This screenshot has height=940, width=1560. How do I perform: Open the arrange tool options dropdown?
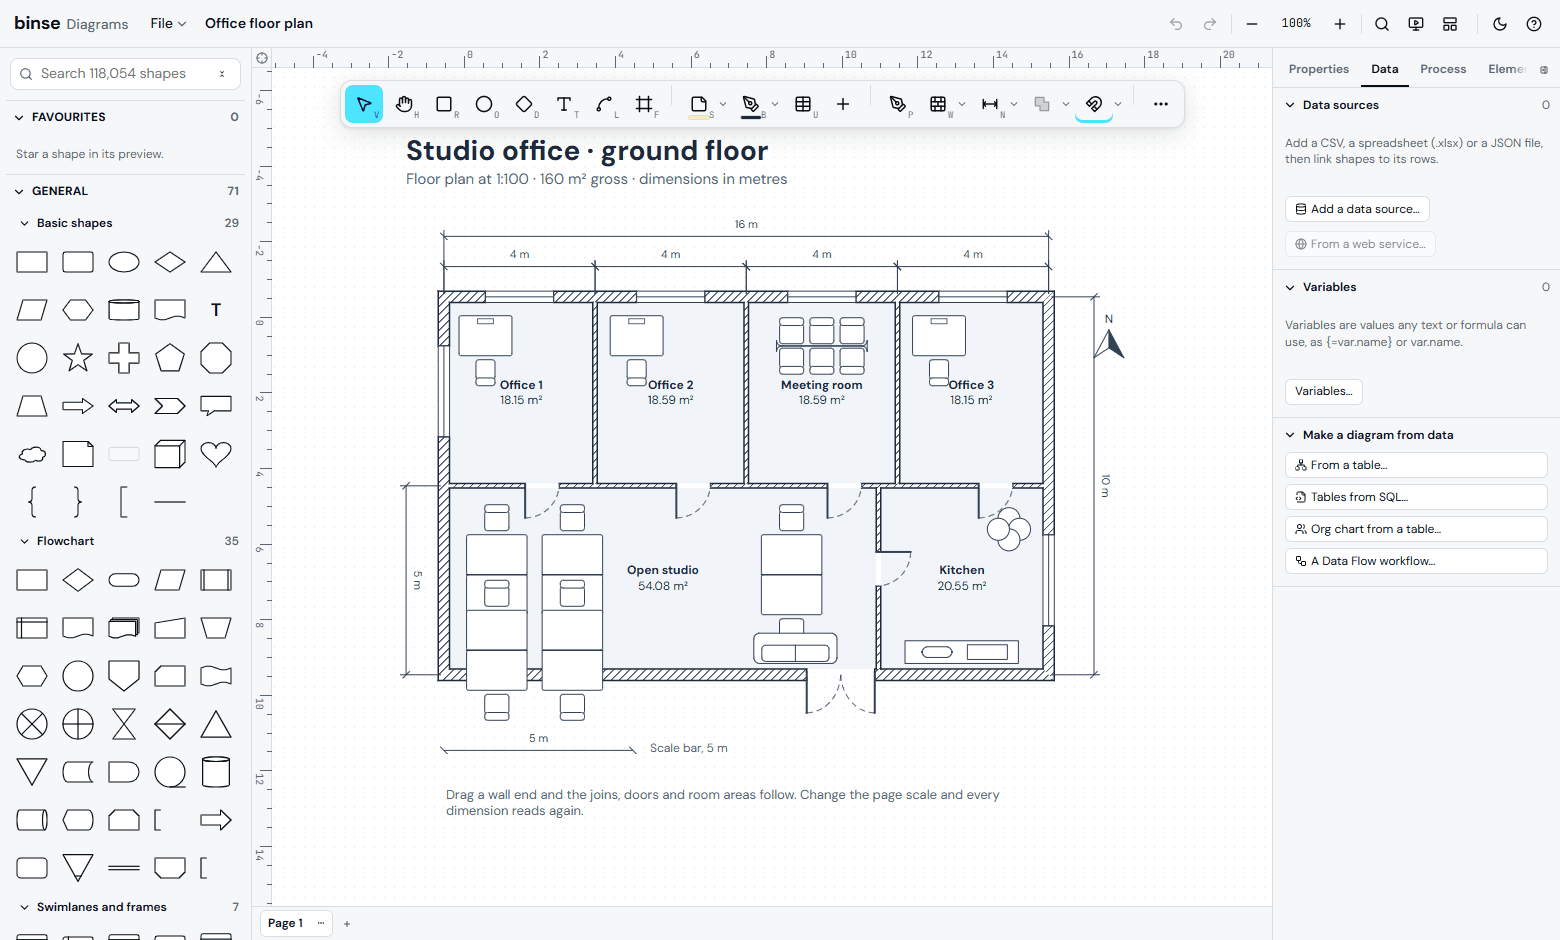[1066, 104]
